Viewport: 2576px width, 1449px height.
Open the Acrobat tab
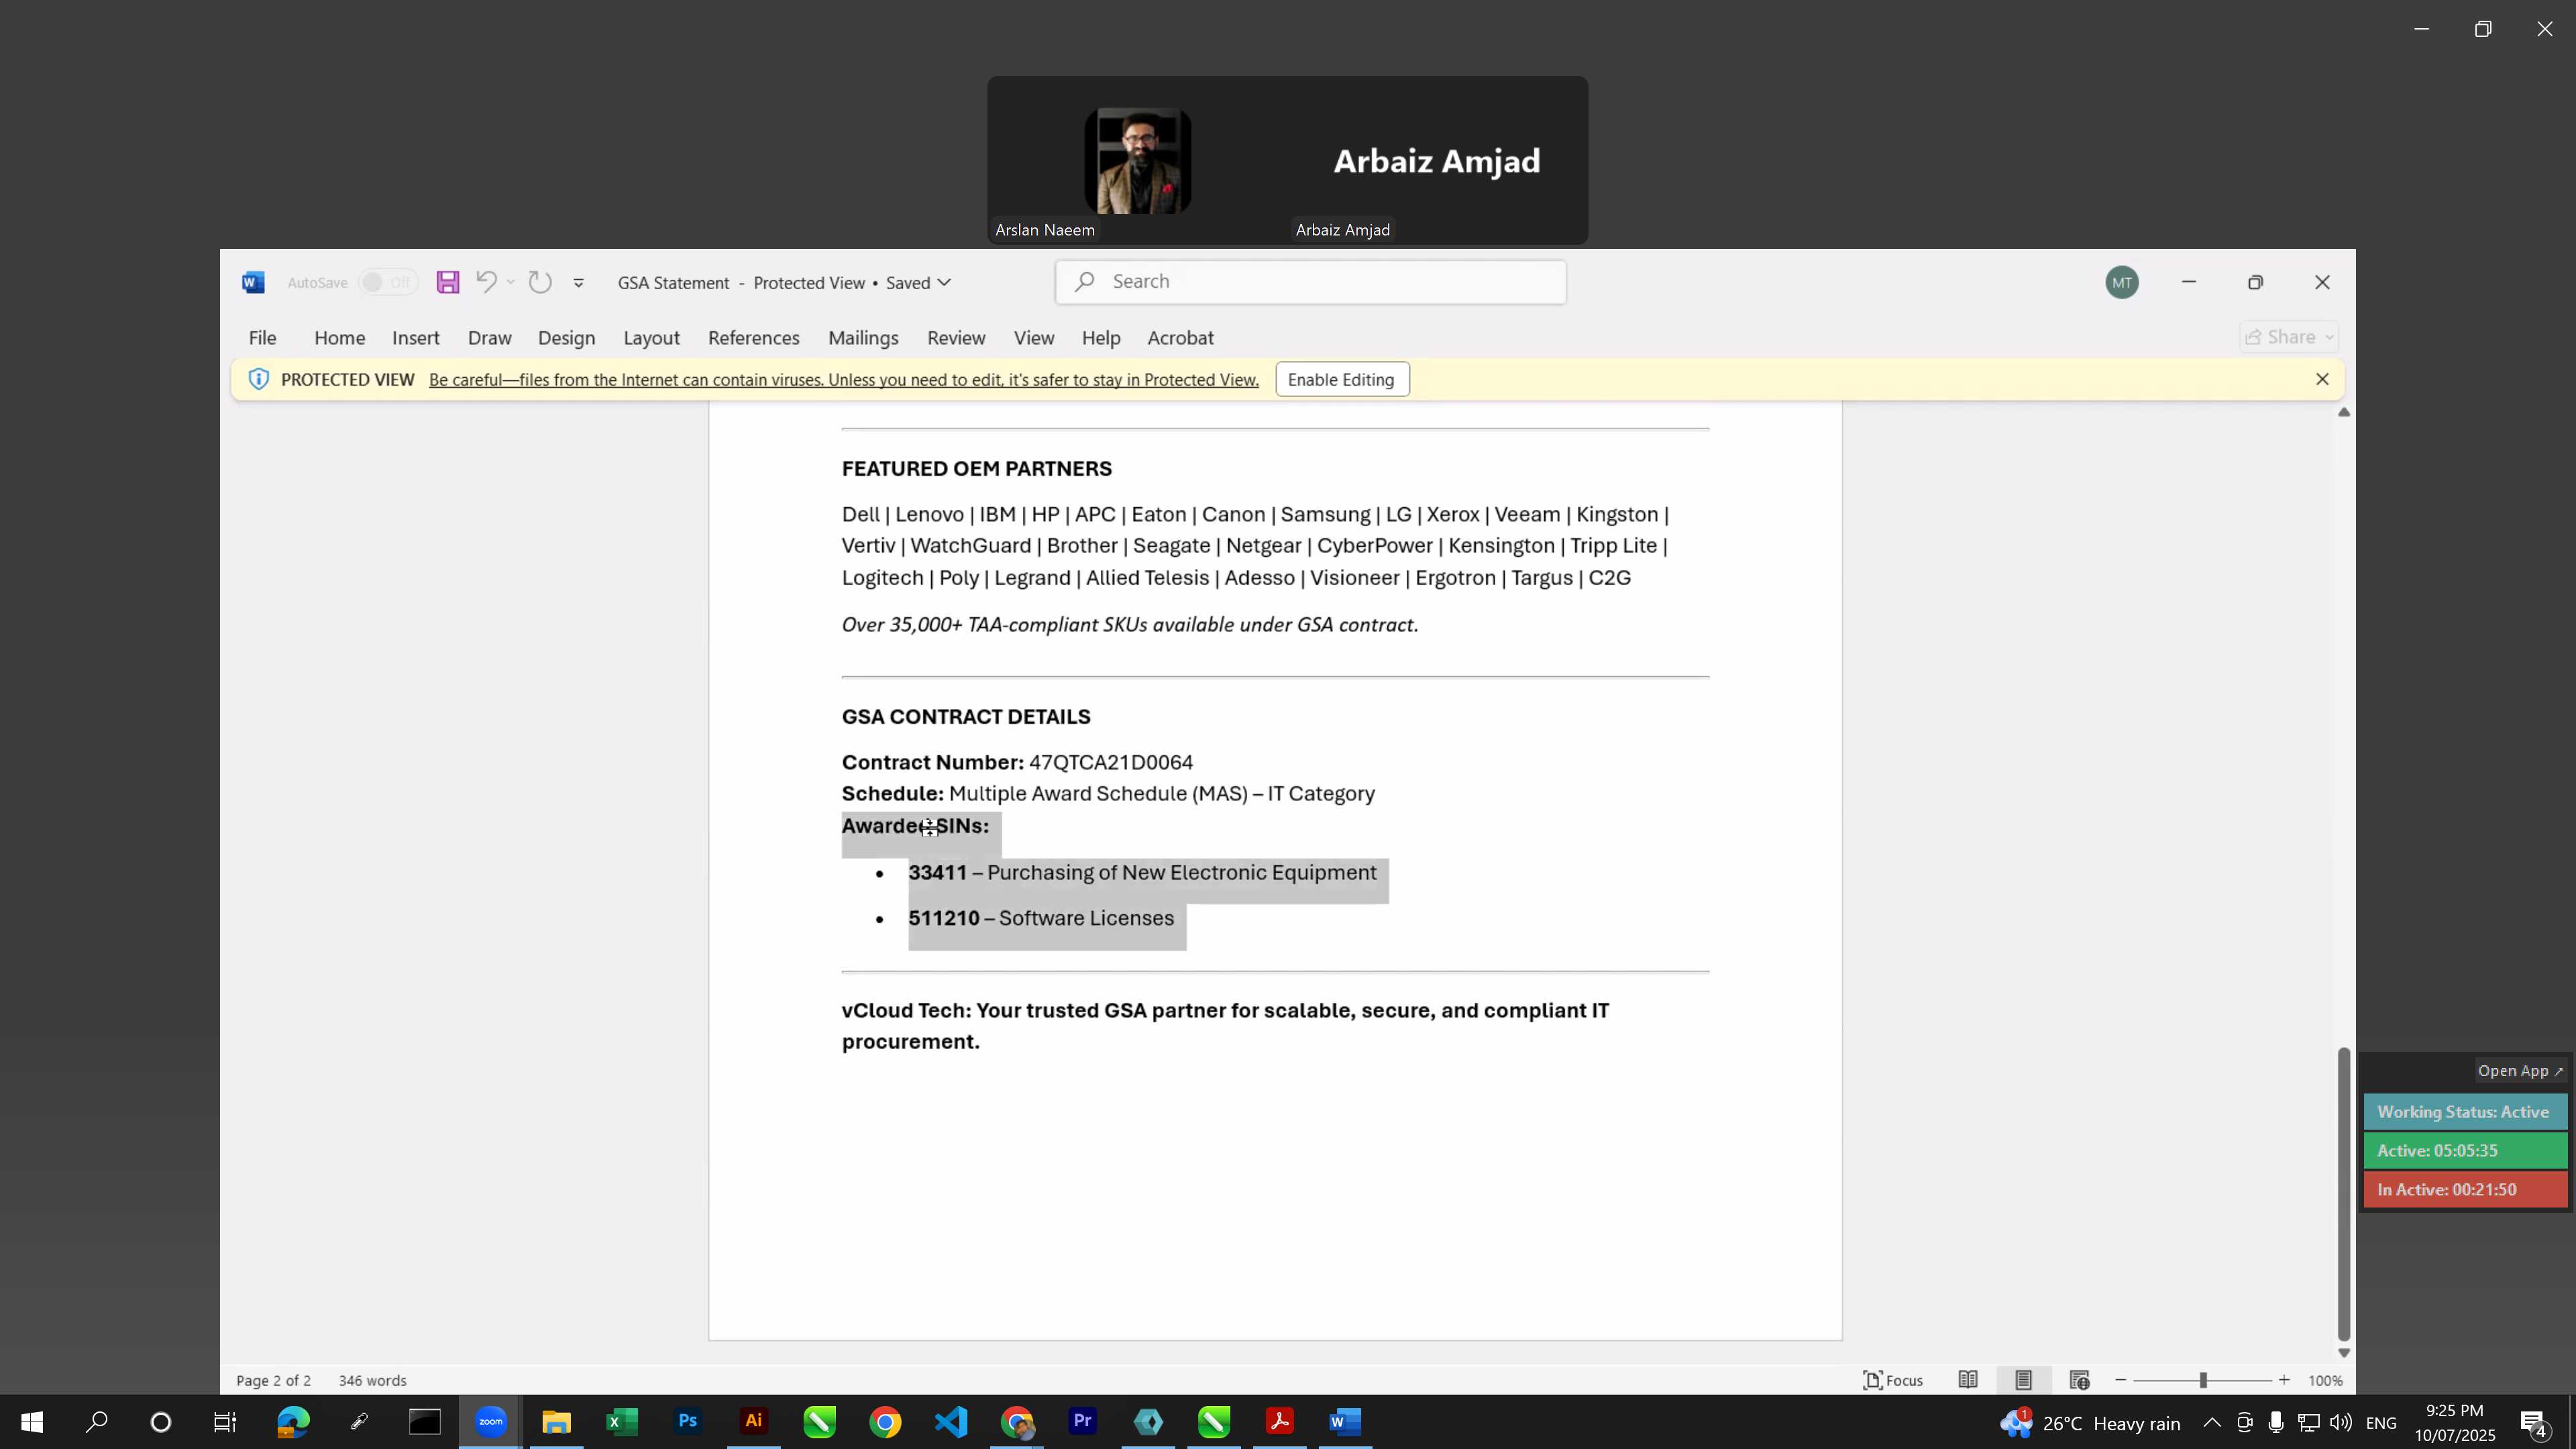(1181, 338)
